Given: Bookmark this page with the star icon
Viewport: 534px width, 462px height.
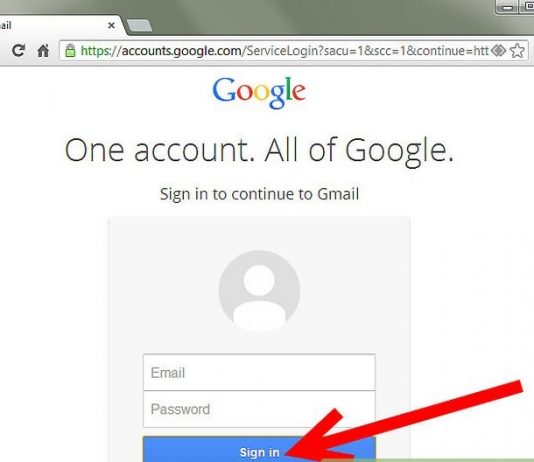Looking at the screenshot, I should tap(517, 51).
